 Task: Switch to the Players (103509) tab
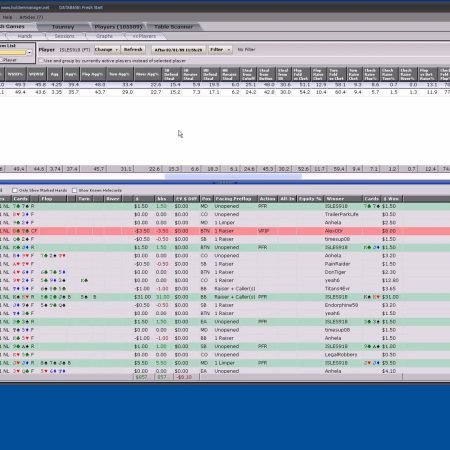(118, 27)
